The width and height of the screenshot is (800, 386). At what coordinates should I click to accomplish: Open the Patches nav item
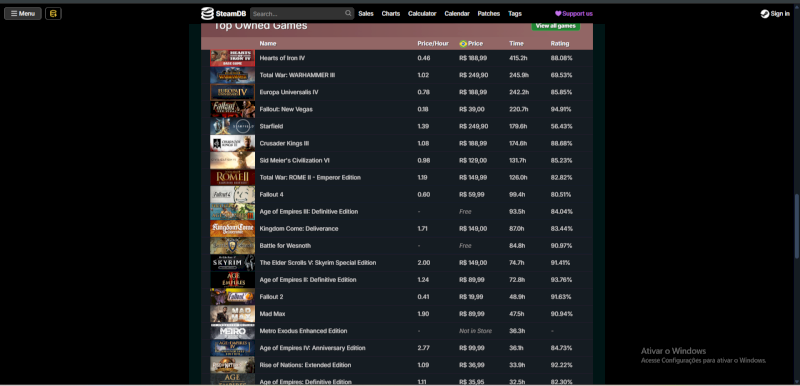(489, 14)
